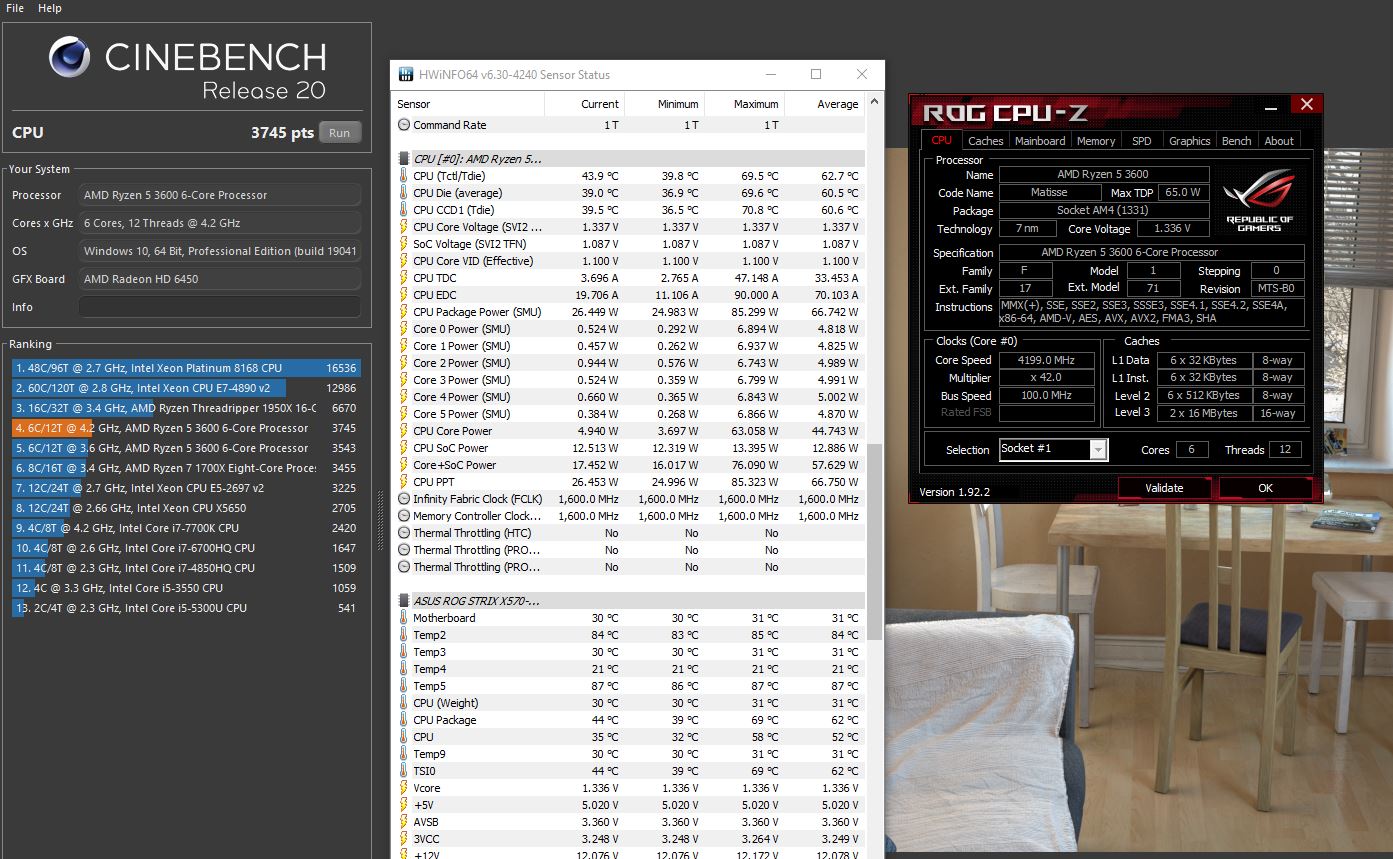The width and height of the screenshot is (1393, 859).
Task: Select the Core i5-5300U ranking entry
Action: coord(186,608)
